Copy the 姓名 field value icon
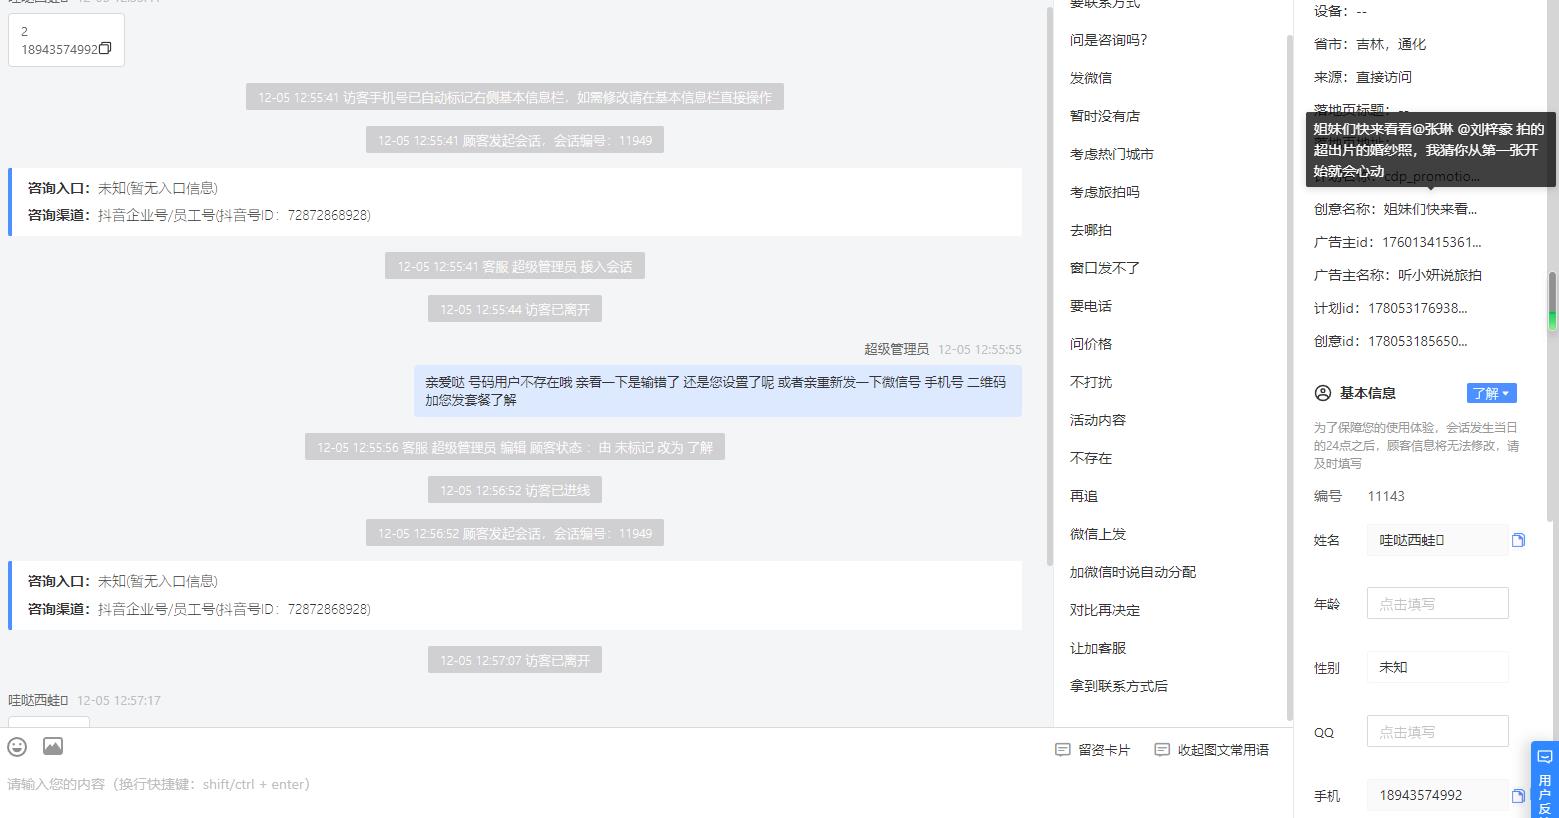1559x818 pixels. coord(1518,540)
